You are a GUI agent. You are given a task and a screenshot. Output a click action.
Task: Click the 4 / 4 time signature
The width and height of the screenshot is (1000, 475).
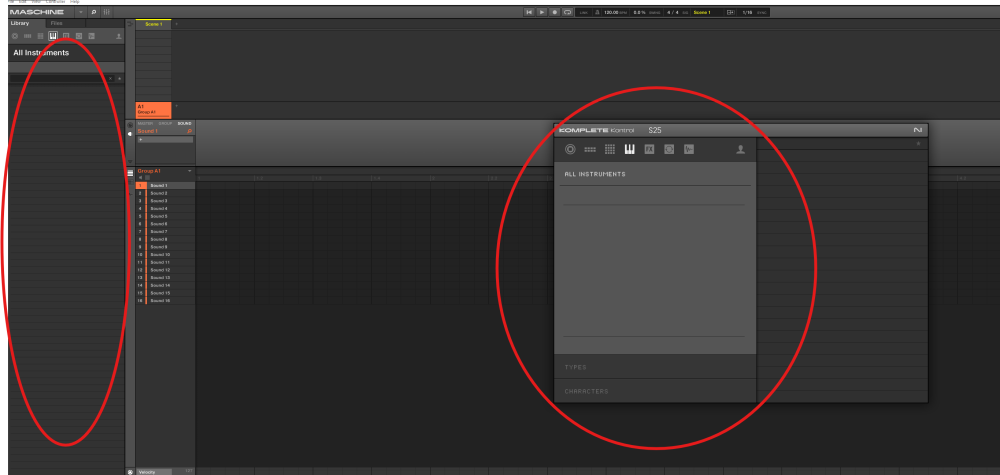(672, 12)
